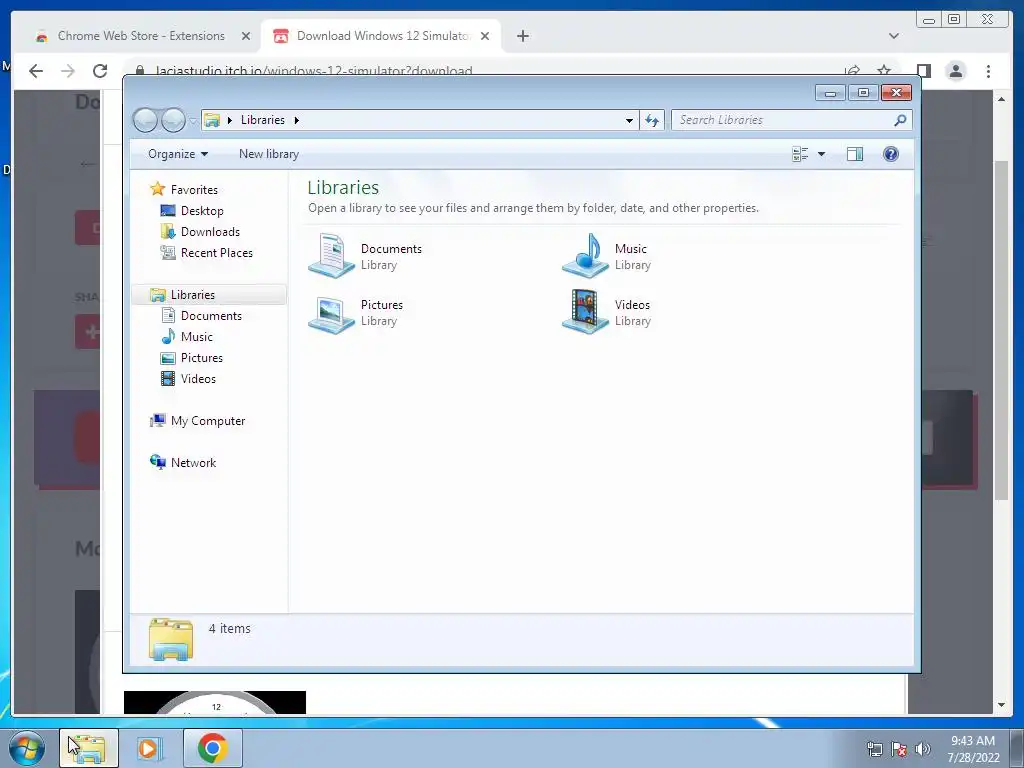Close the Chrome Web Store tab
This screenshot has width=1024, height=768.
tap(246, 36)
